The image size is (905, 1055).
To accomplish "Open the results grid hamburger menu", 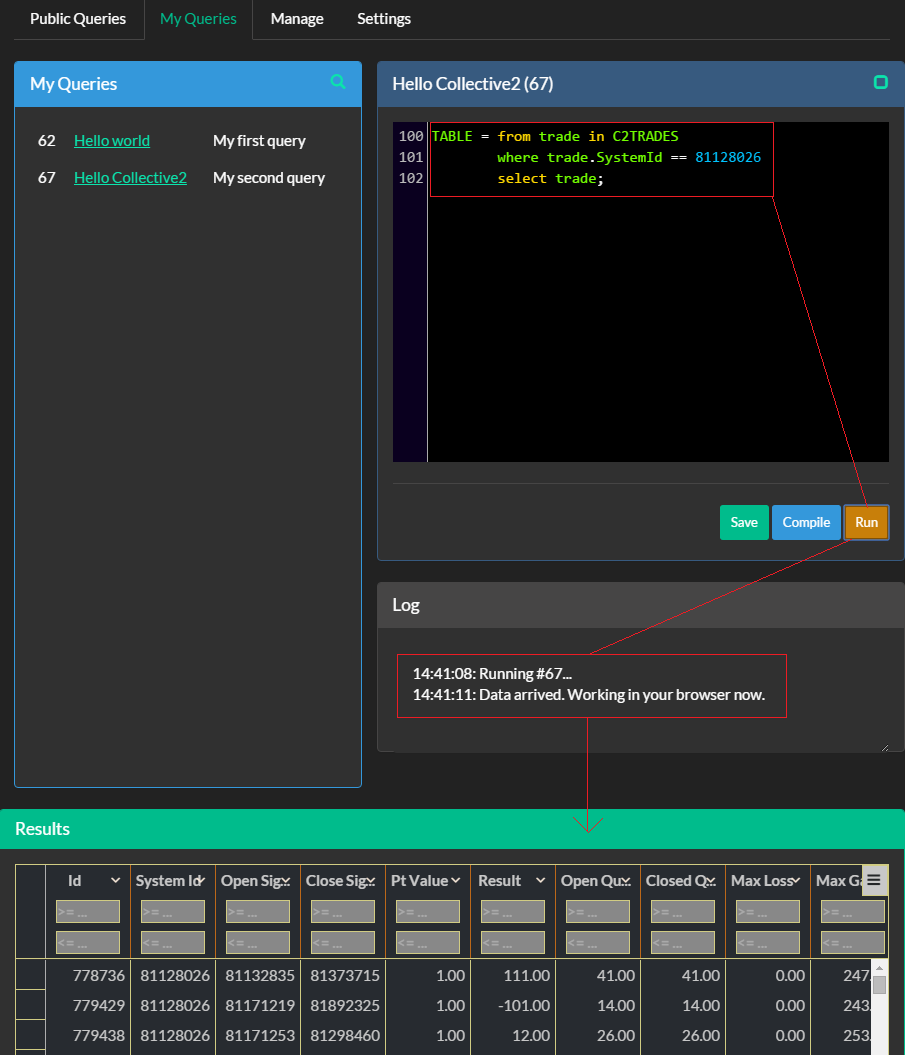I will (873, 880).
